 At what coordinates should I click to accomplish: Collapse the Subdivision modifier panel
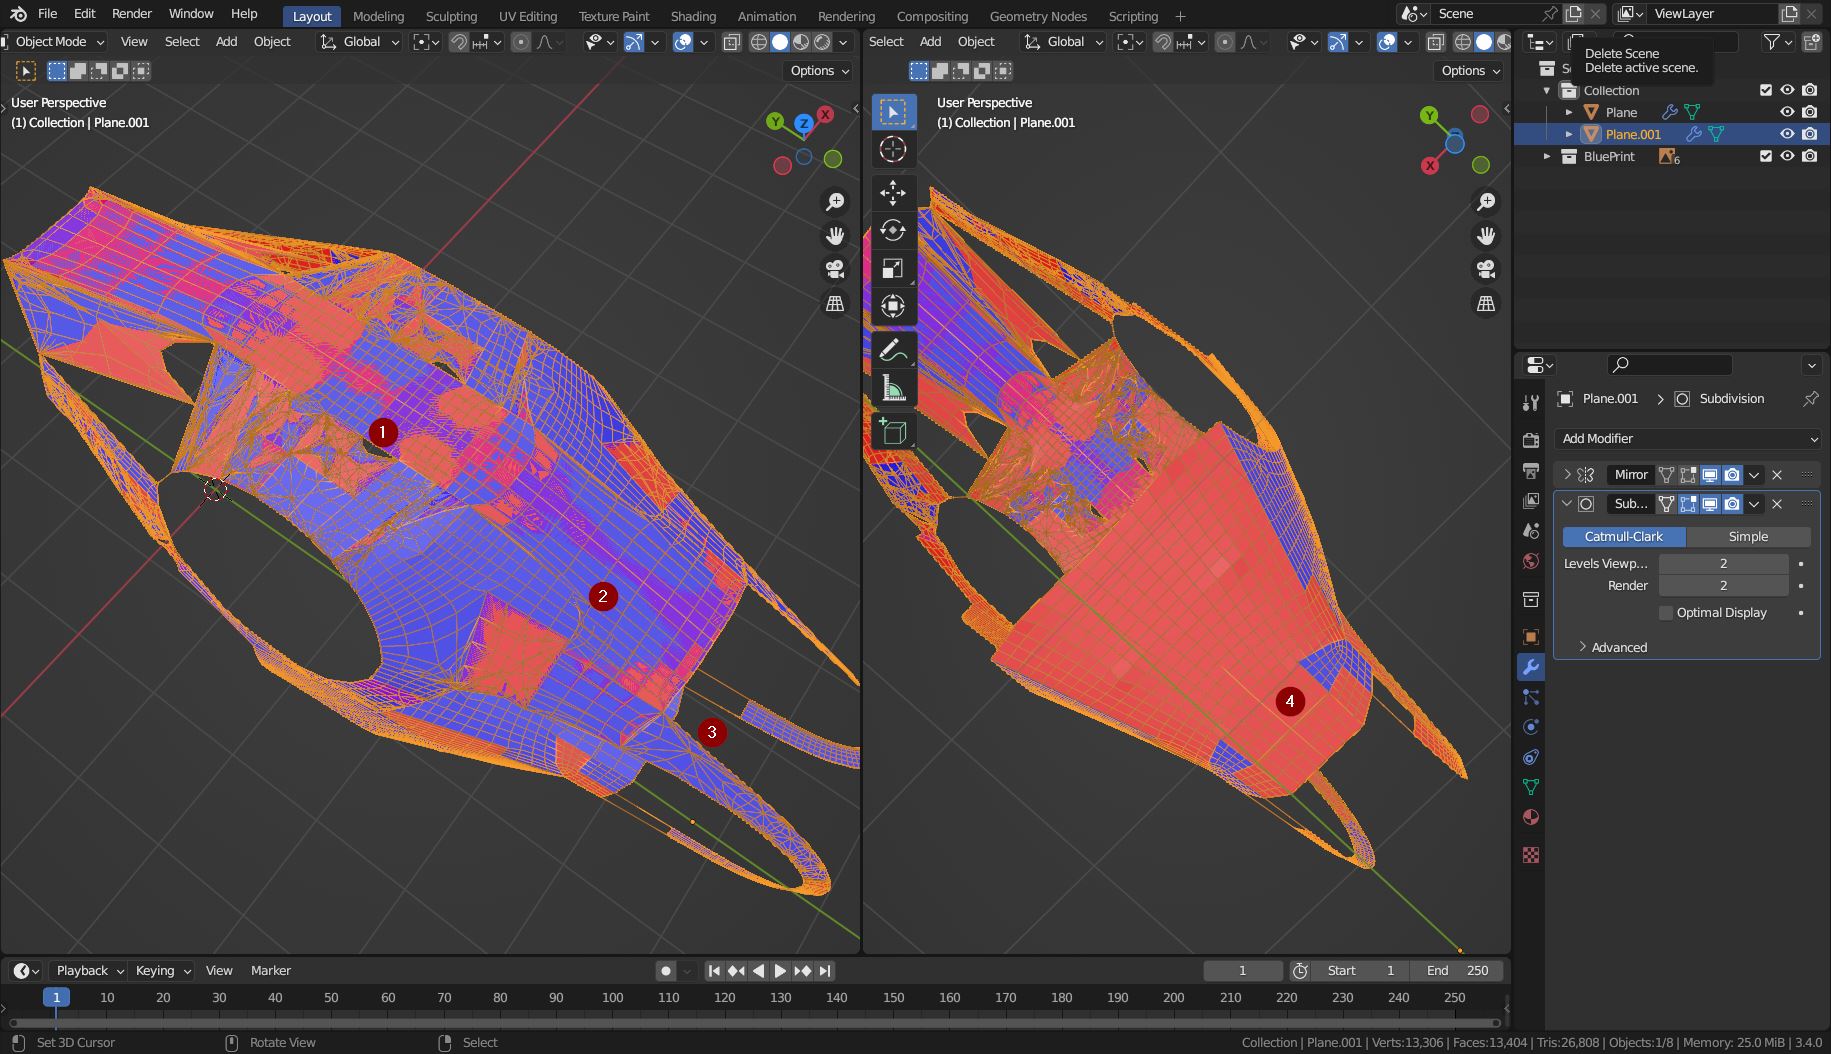click(1567, 504)
